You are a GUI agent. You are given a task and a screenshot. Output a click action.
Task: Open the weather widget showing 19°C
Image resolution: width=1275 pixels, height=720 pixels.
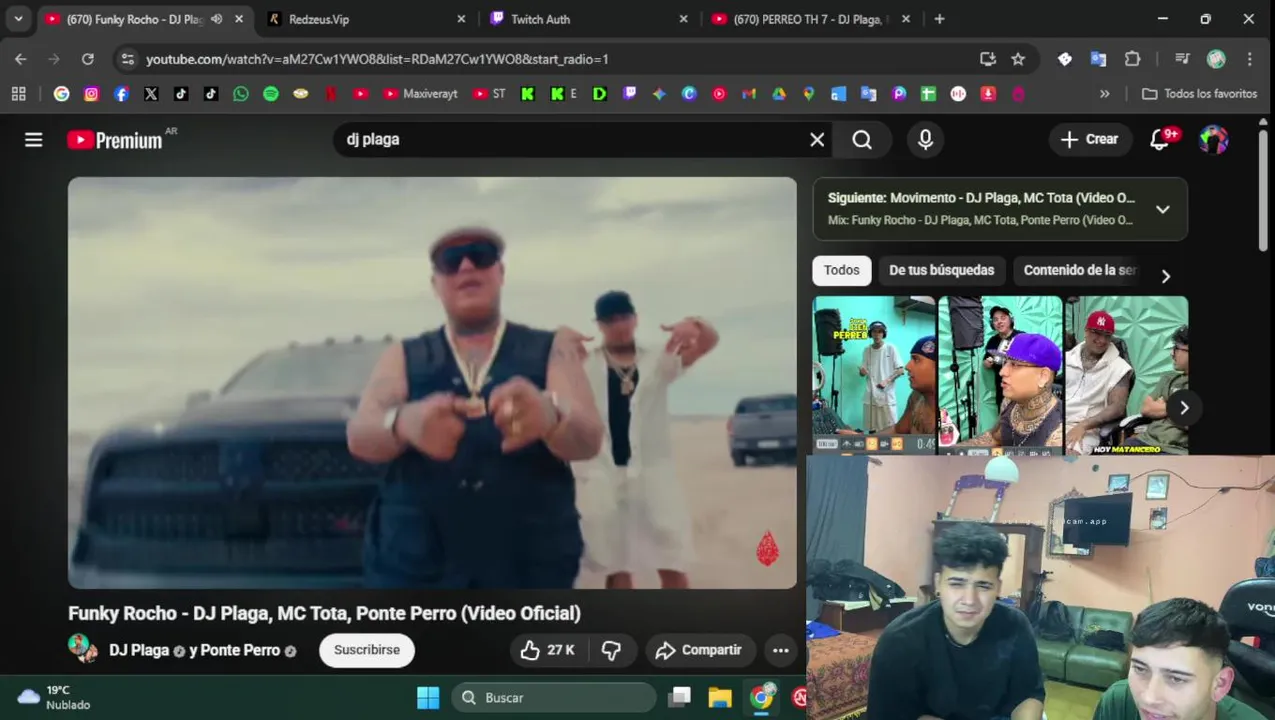(x=54, y=697)
